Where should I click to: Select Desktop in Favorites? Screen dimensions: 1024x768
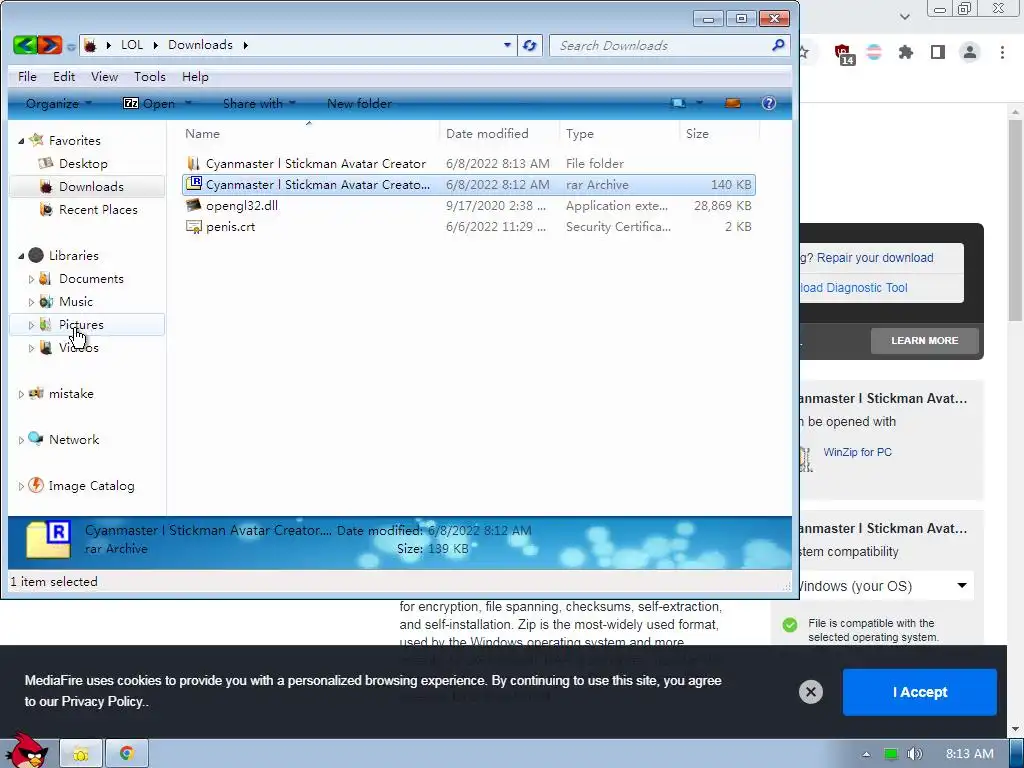point(83,163)
